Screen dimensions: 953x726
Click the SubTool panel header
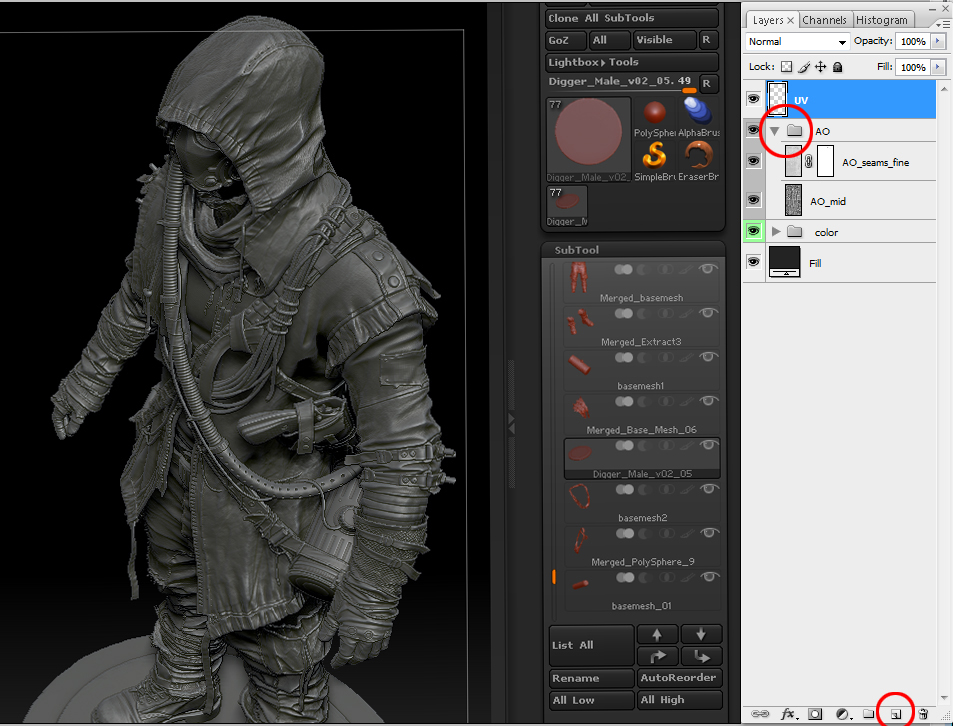[x=633, y=250]
